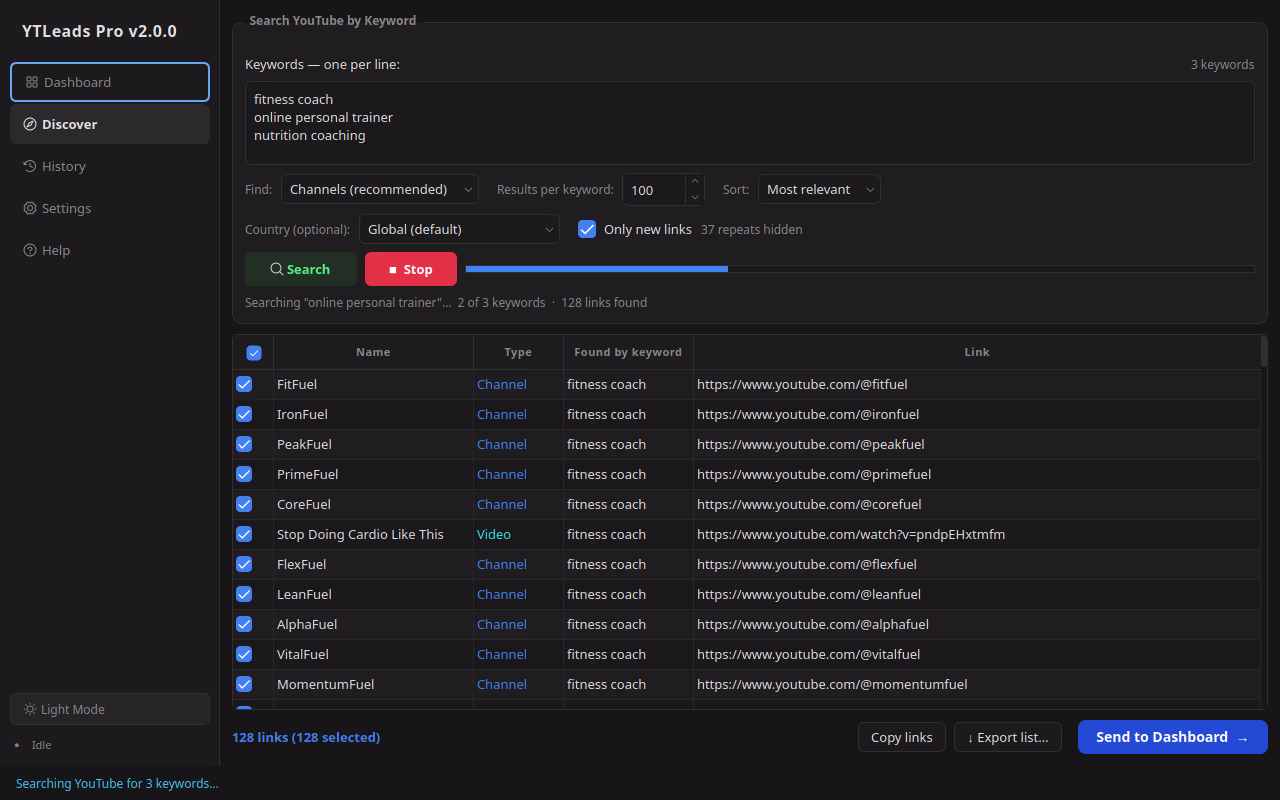Uncheck the Stop Doing Cardio Like This checkbox
The image size is (1280, 800).
click(244, 534)
